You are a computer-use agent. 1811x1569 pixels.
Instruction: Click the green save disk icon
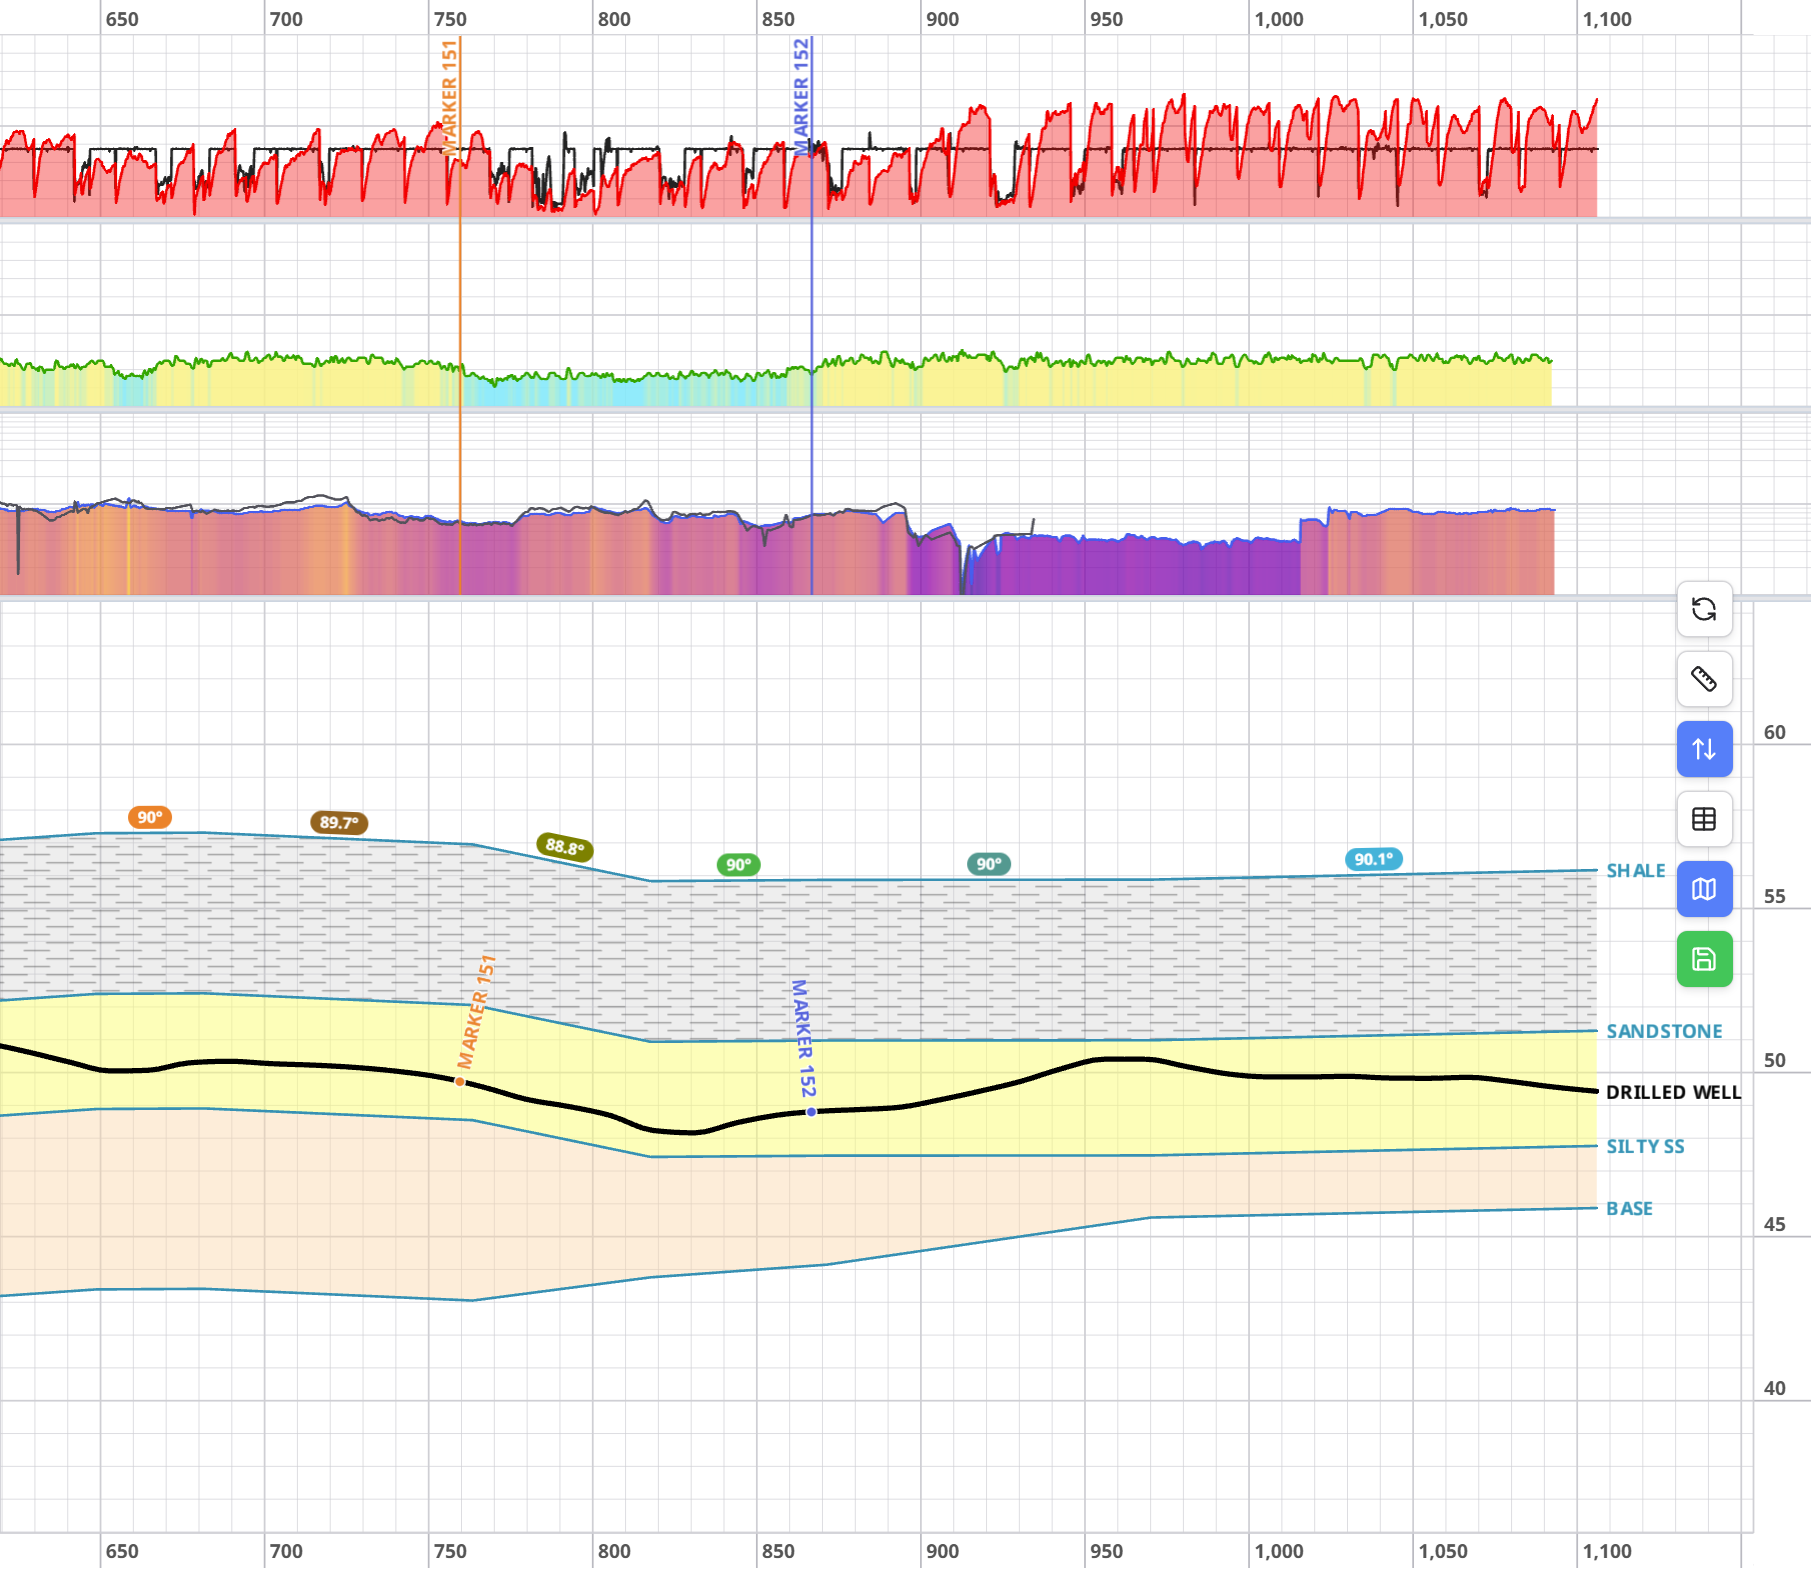click(x=1704, y=959)
